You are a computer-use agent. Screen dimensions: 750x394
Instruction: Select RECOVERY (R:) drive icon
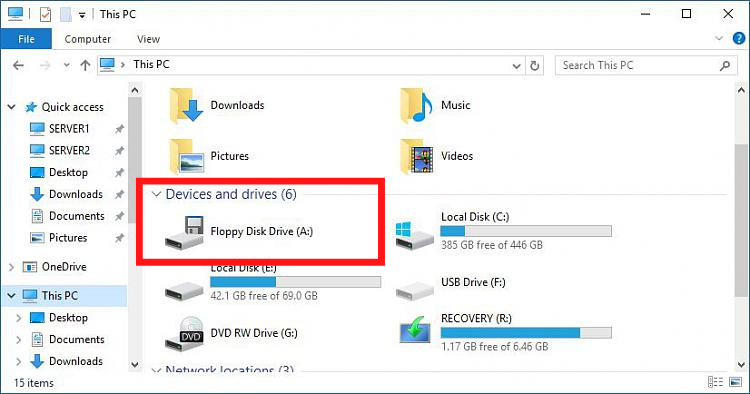(x=415, y=330)
